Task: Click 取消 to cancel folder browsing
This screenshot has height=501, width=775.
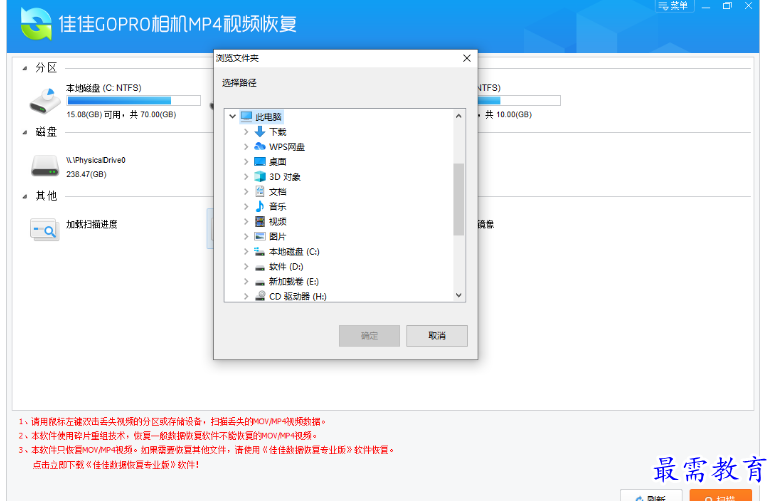Action: click(x=436, y=335)
